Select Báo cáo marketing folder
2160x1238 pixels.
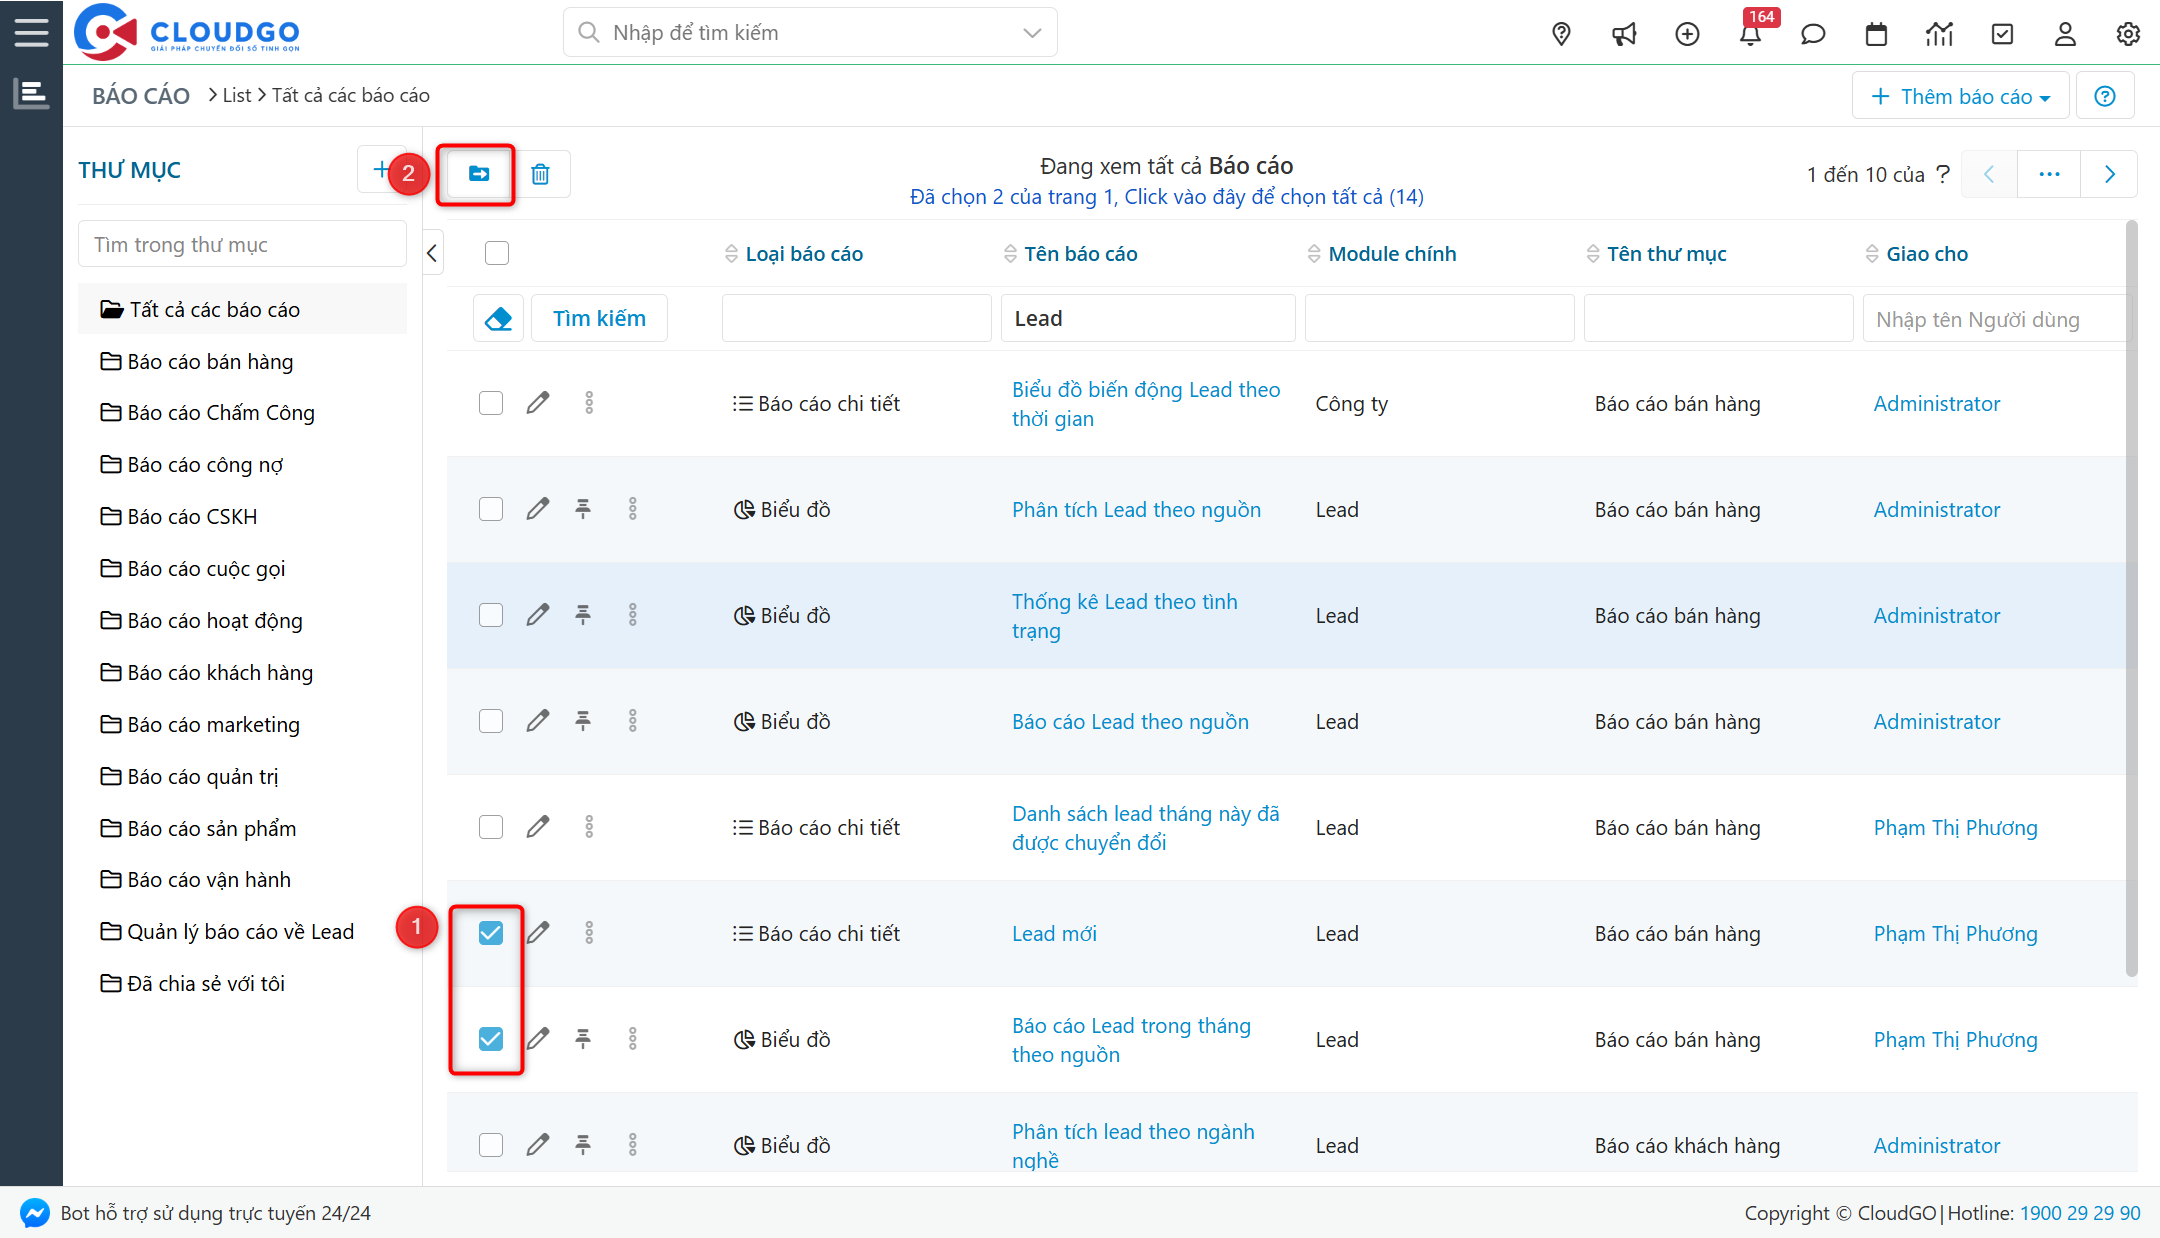213,724
